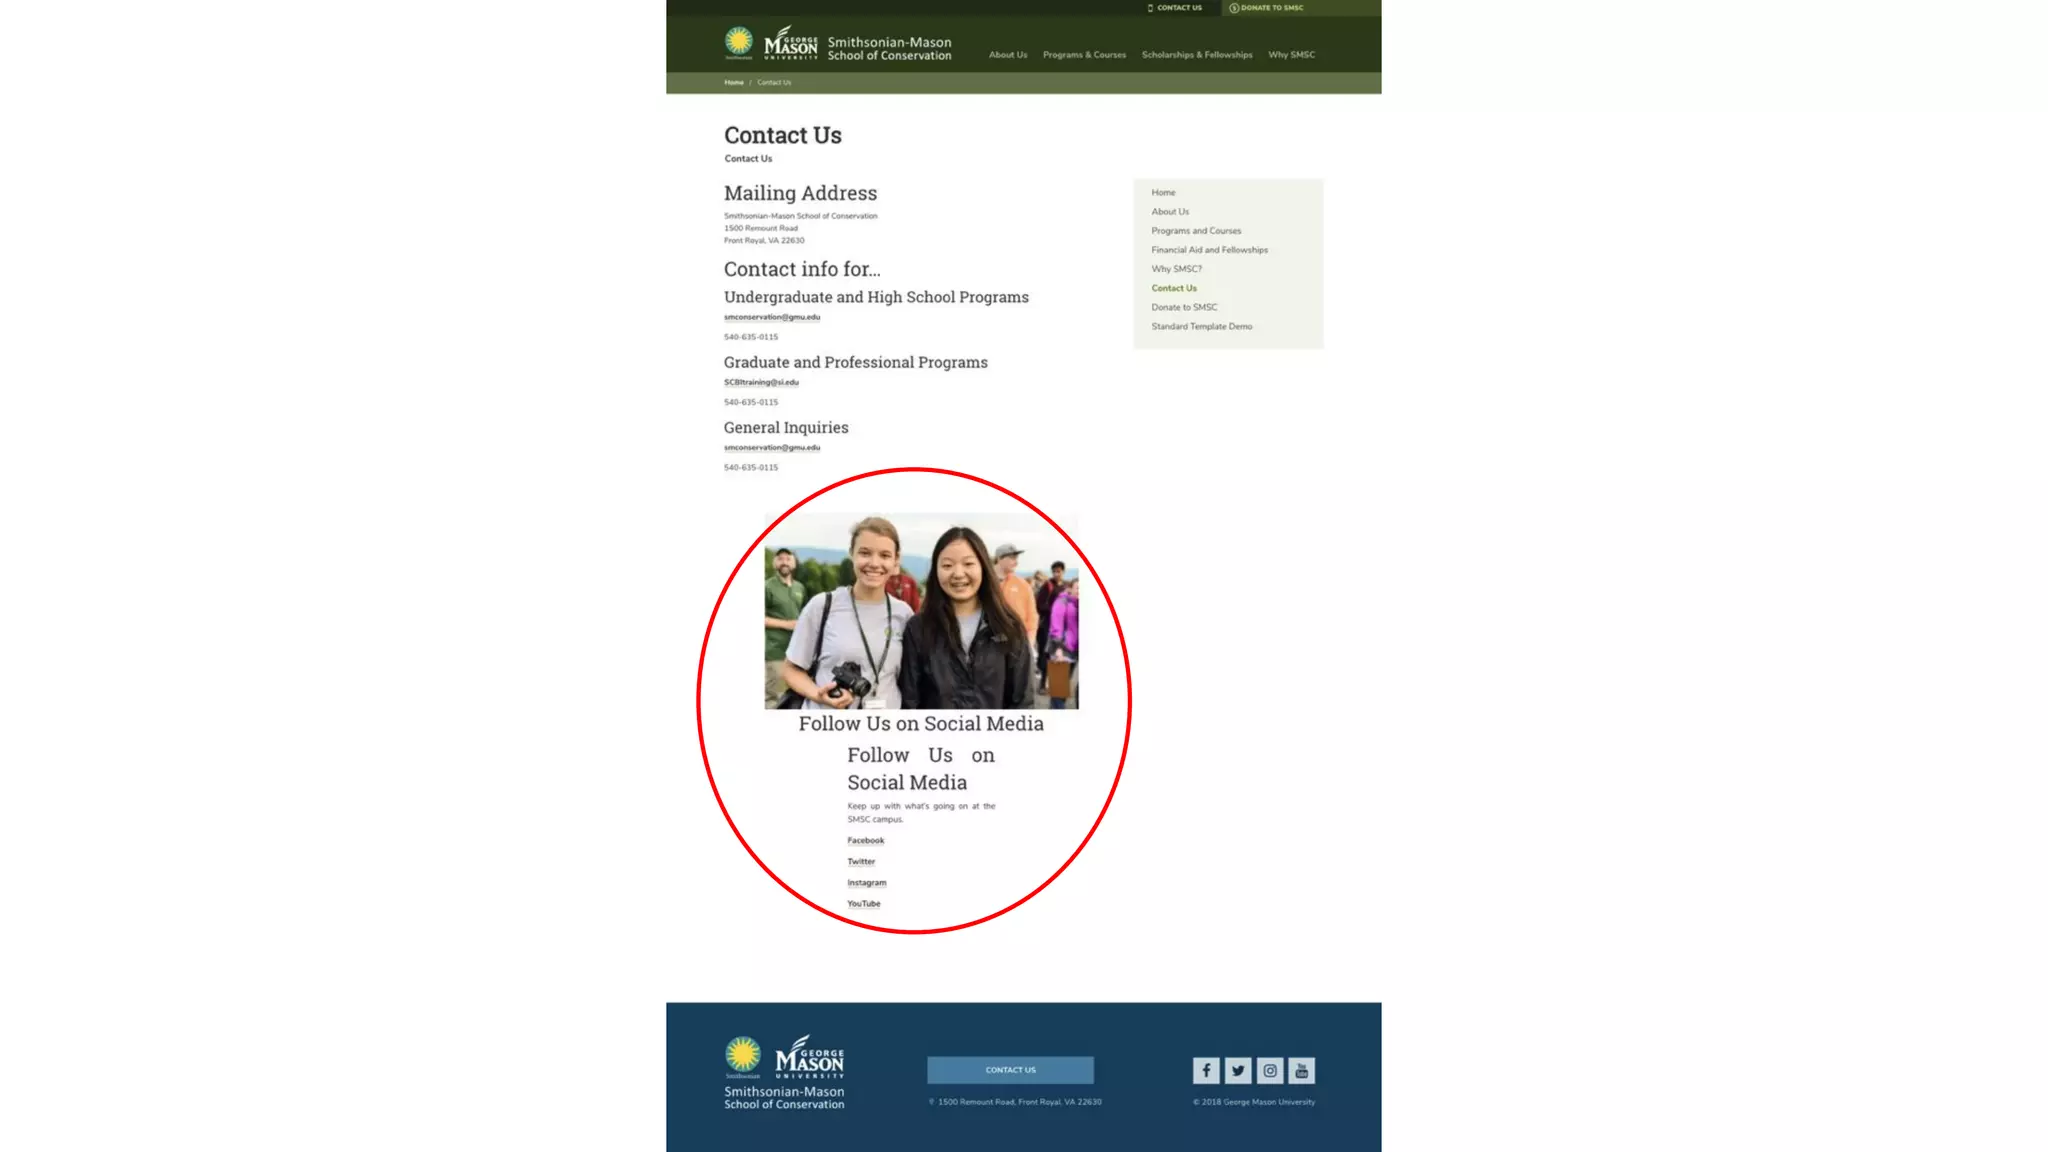The height and width of the screenshot is (1152, 2048).
Task: Select Home in the sidebar menu
Action: pyautogui.click(x=1163, y=193)
